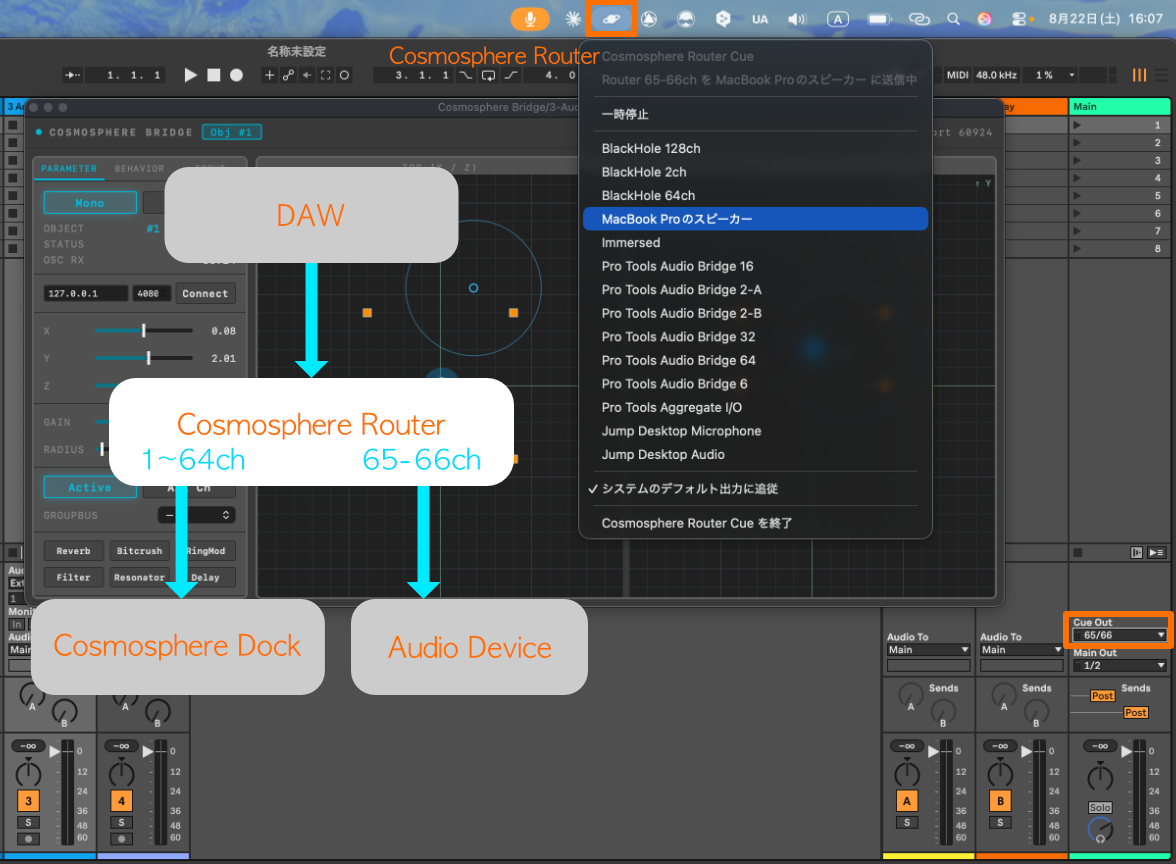The width and height of the screenshot is (1176, 864).
Task: Click the Main track volume fader
Action: point(1127,752)
